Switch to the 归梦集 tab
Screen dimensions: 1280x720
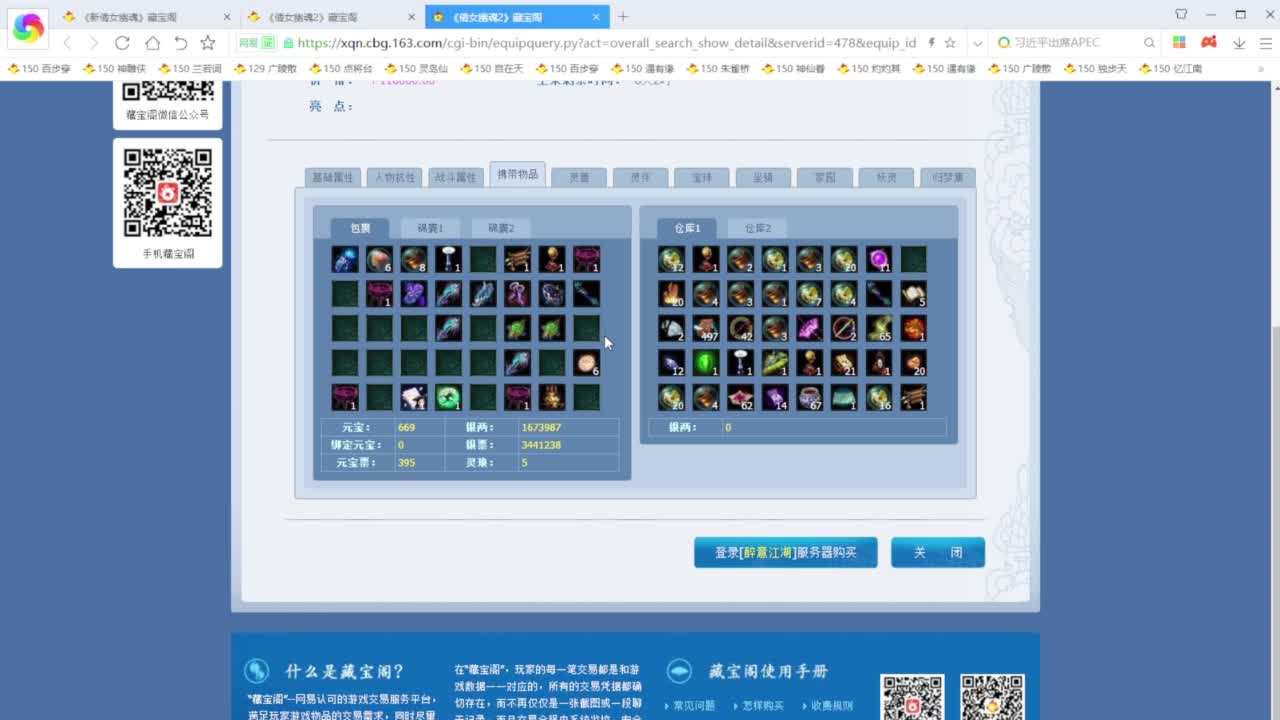click(947, 178)
